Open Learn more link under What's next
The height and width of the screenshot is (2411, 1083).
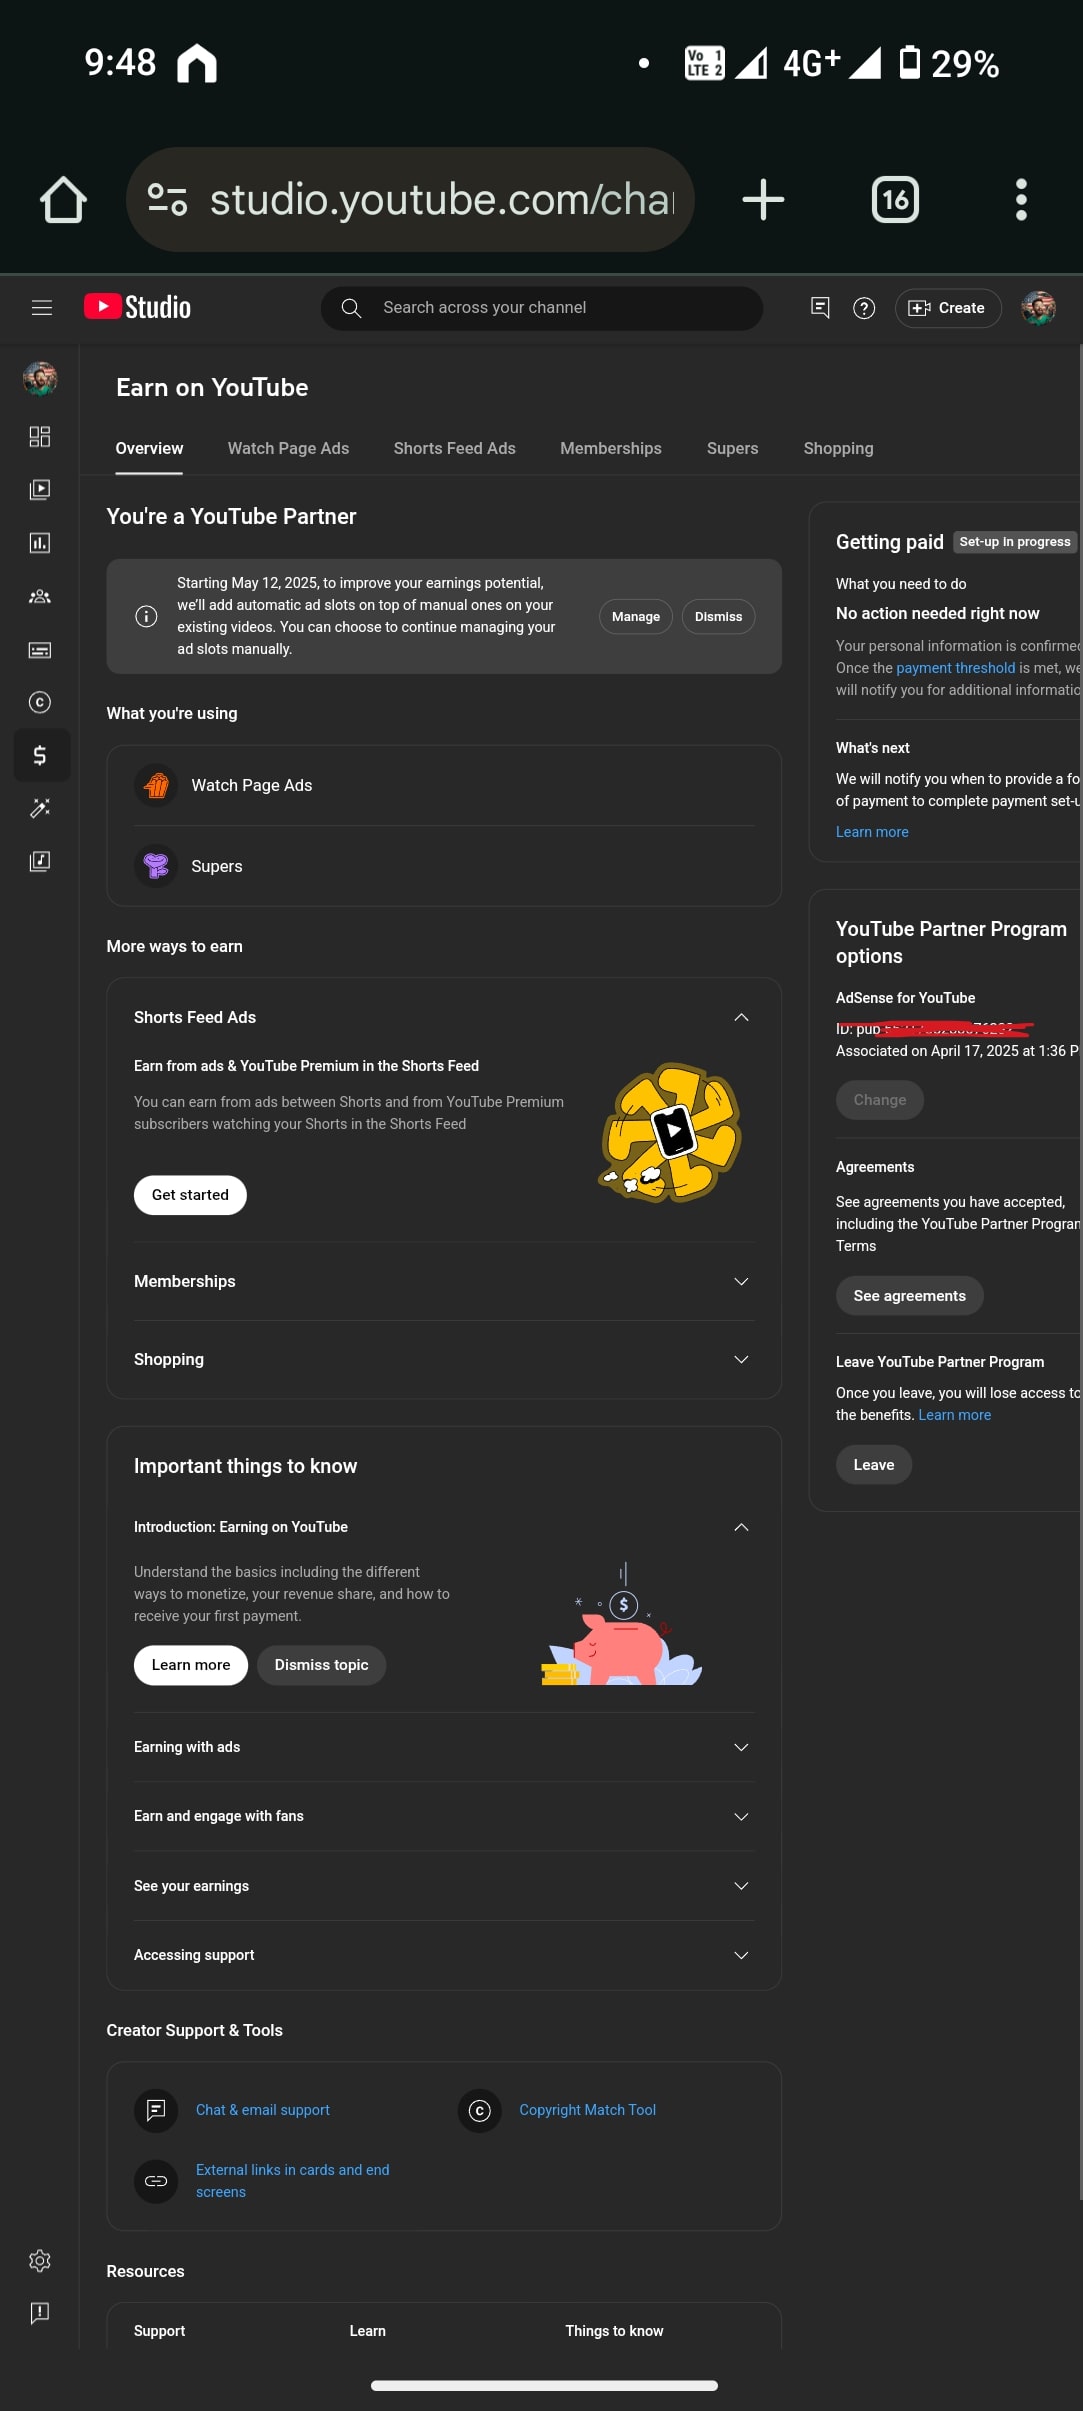pyautogui.click(x=872, y=832)
